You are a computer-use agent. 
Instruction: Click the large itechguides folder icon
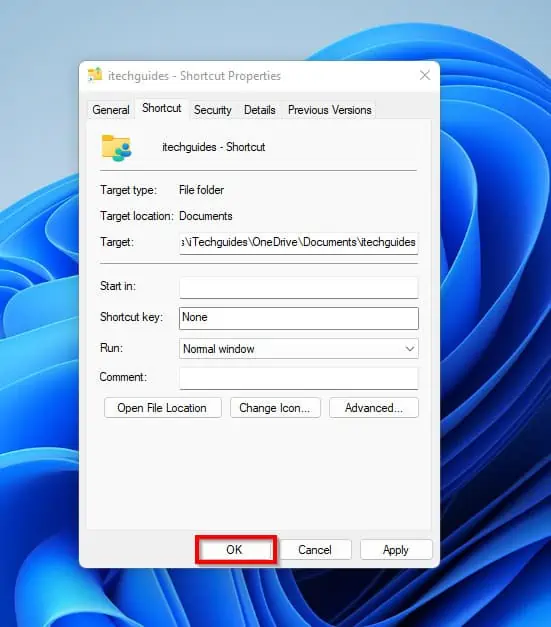116,148
